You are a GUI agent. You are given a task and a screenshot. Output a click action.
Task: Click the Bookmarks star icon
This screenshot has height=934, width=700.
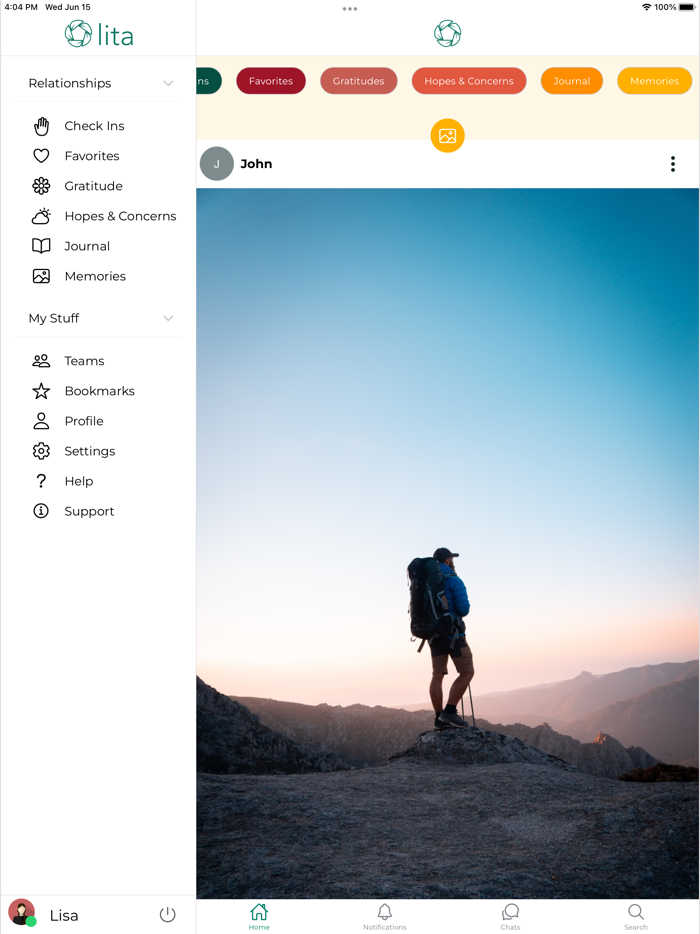point(41,391)
